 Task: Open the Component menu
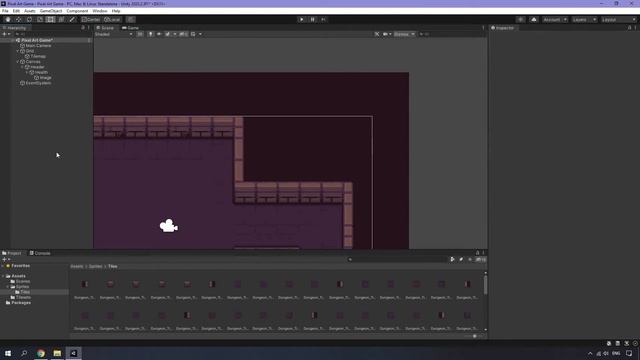[x=77, y=11]
